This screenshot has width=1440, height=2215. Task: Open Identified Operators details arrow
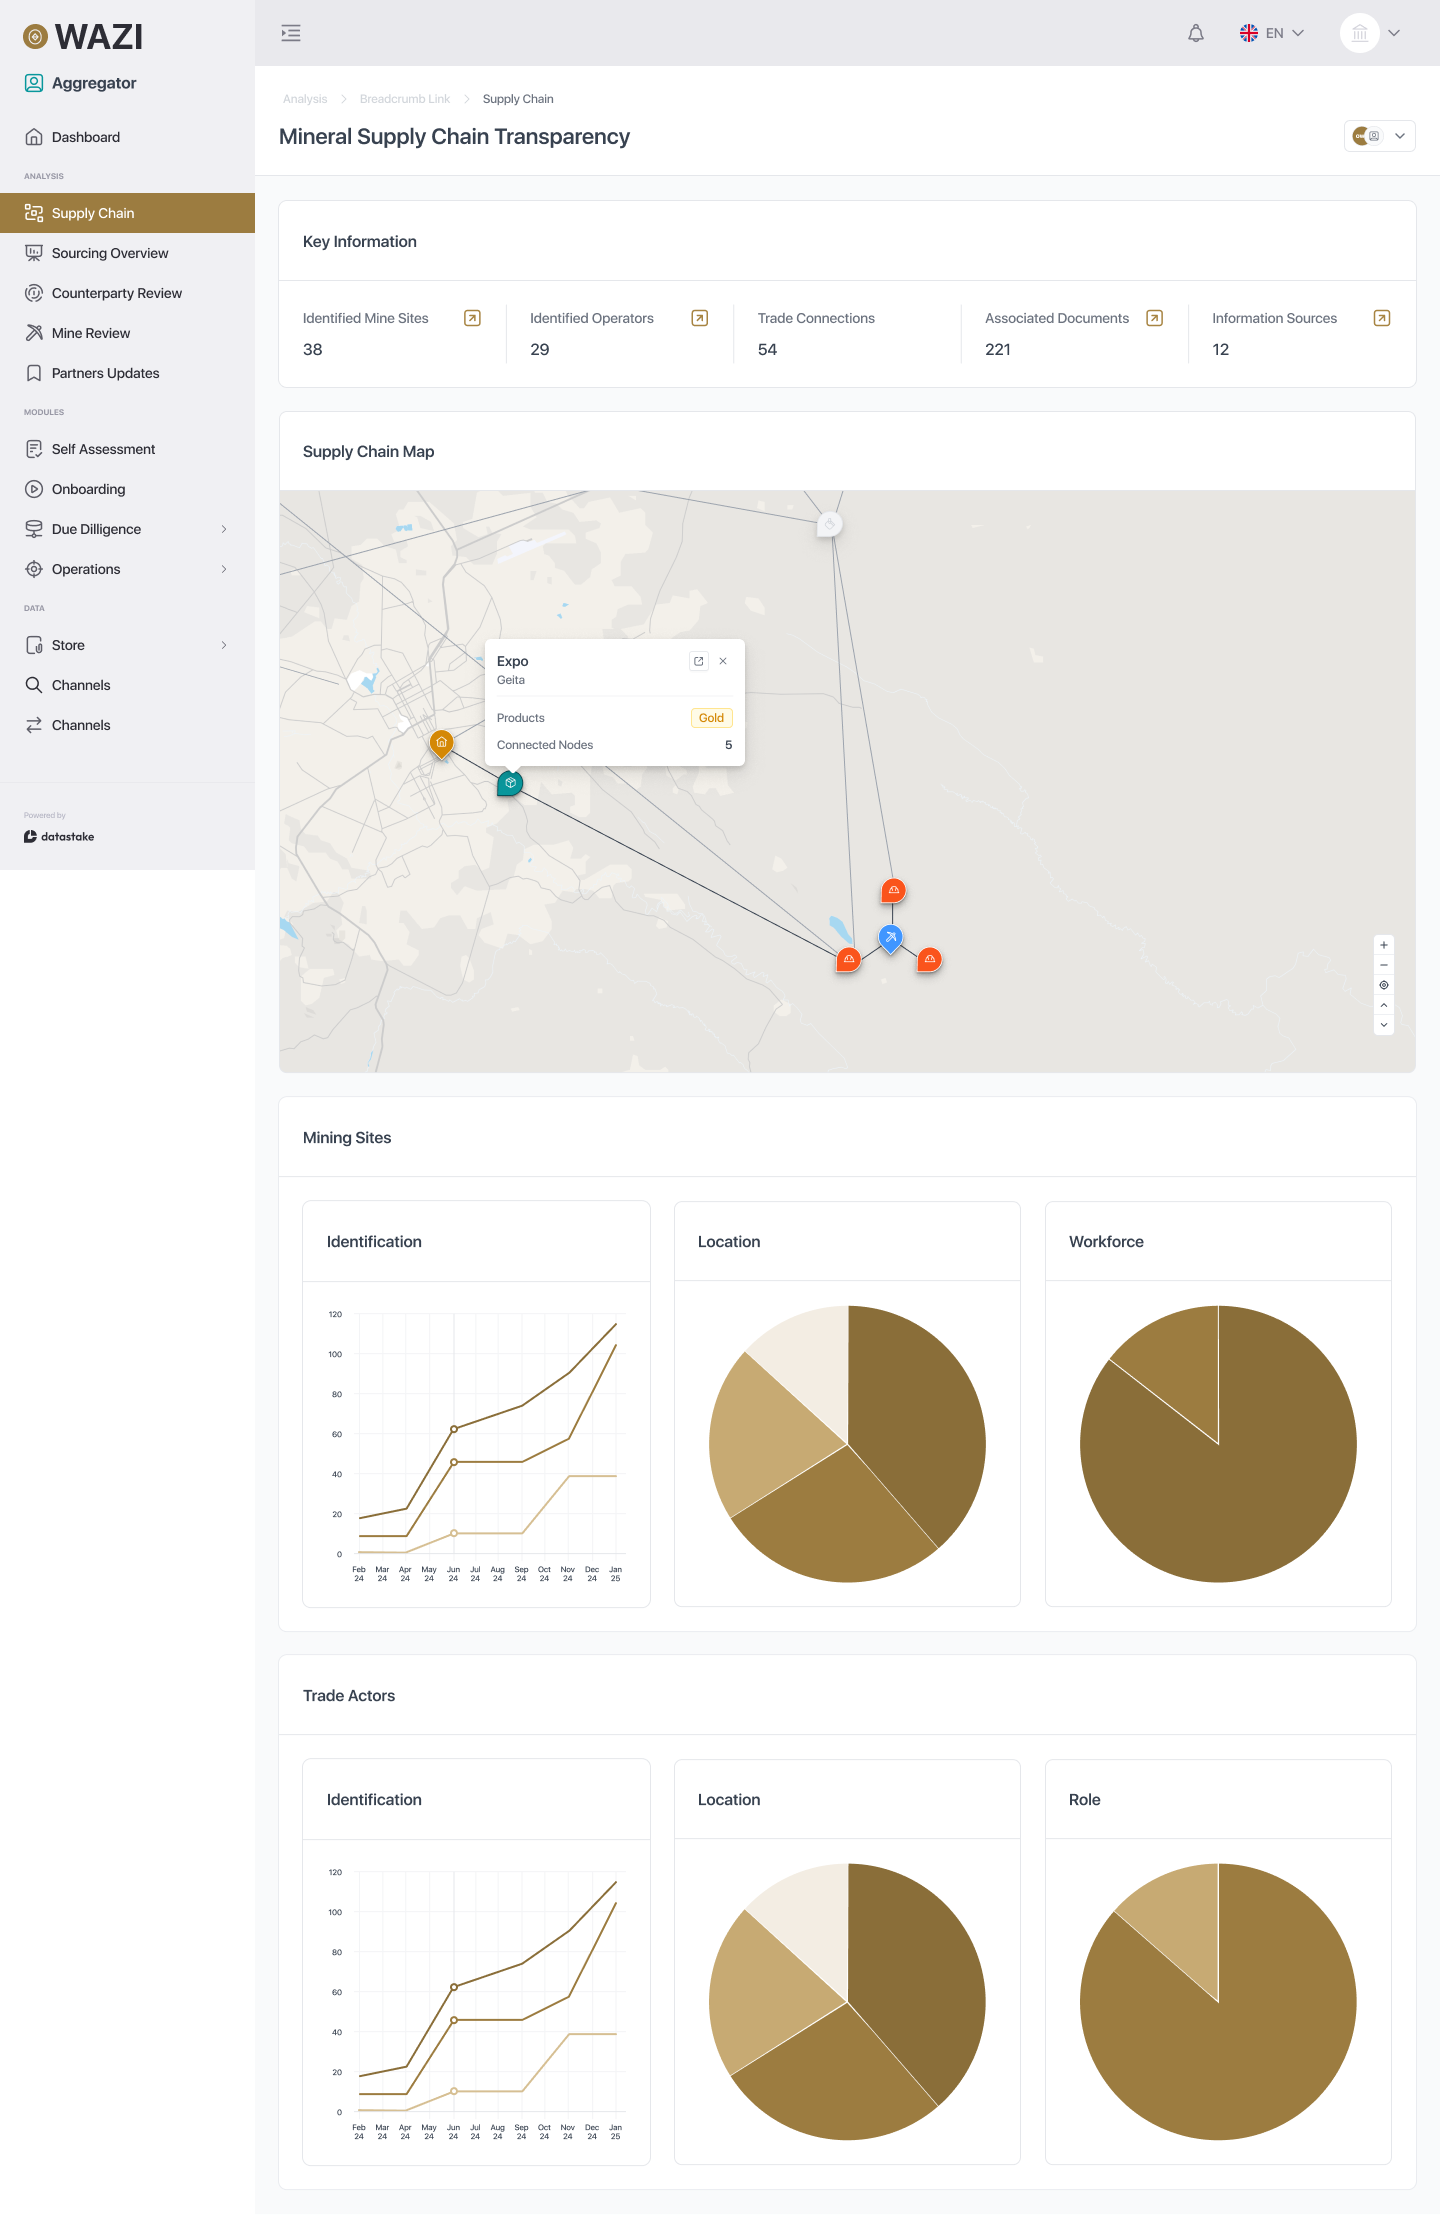tap(700, 318)
